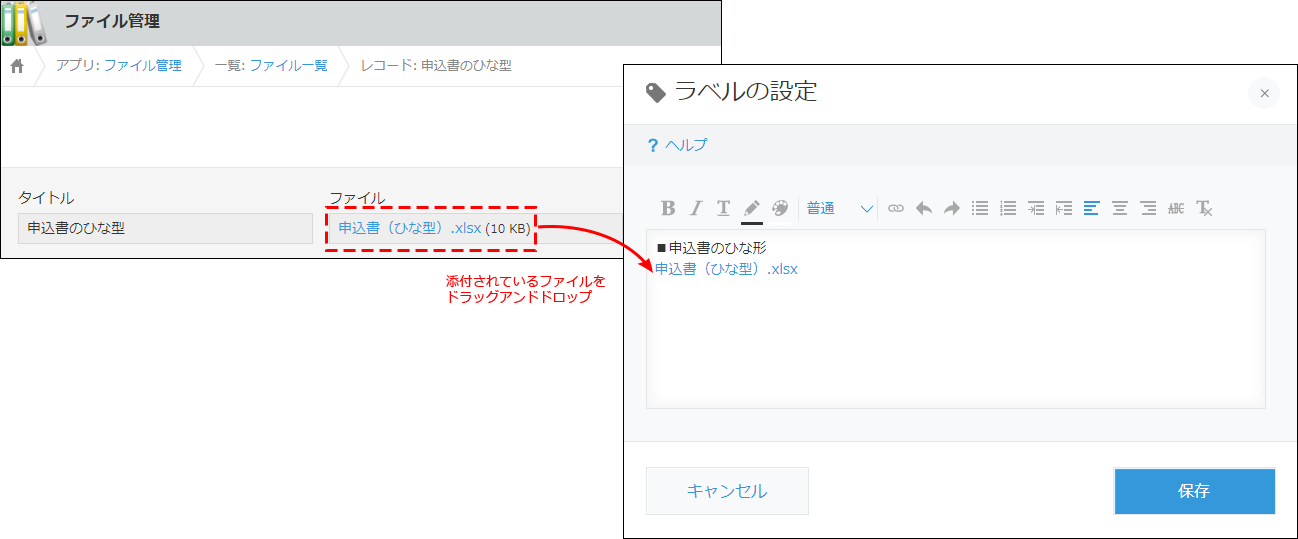
Task: Click the キャンセル button
Action: [727, 491]
